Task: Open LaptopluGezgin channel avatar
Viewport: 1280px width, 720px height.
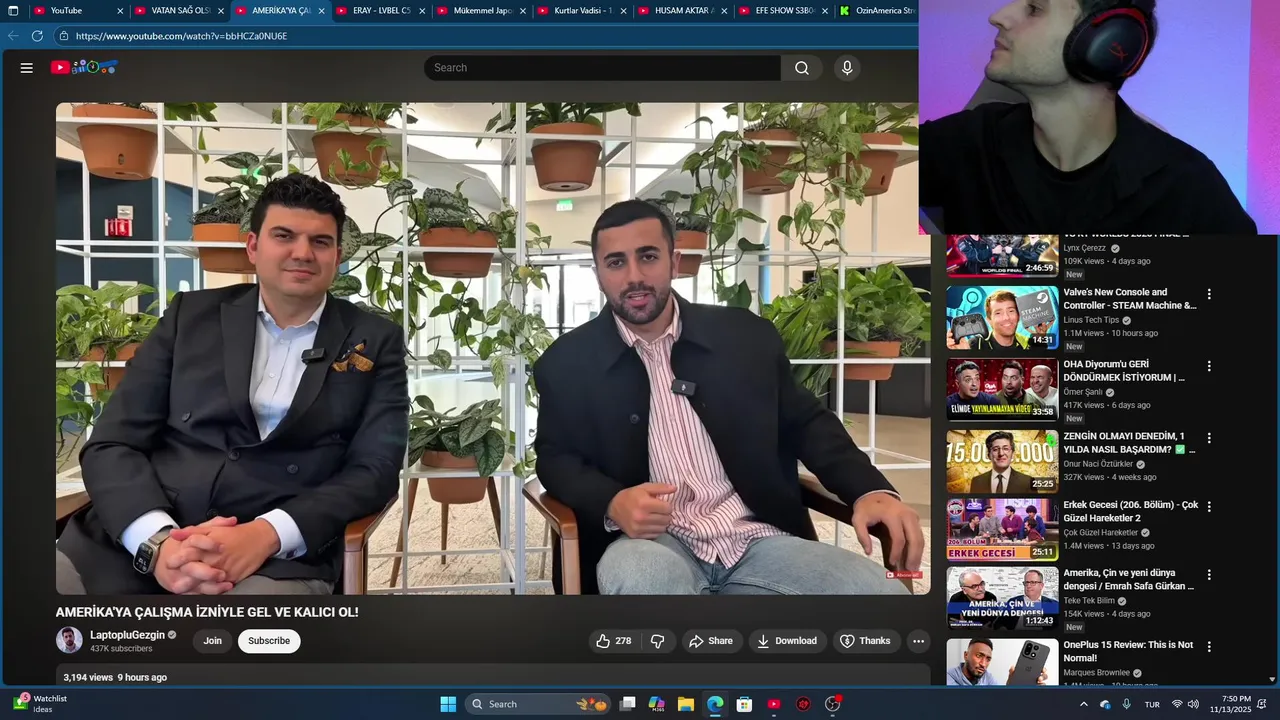Action: (x=69, y=640)
